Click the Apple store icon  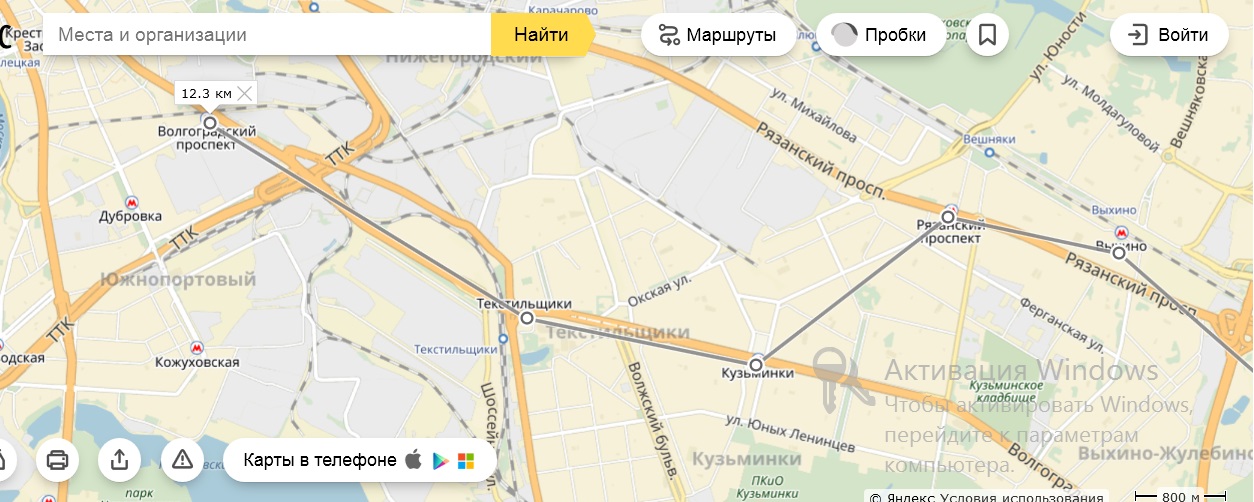414,460
